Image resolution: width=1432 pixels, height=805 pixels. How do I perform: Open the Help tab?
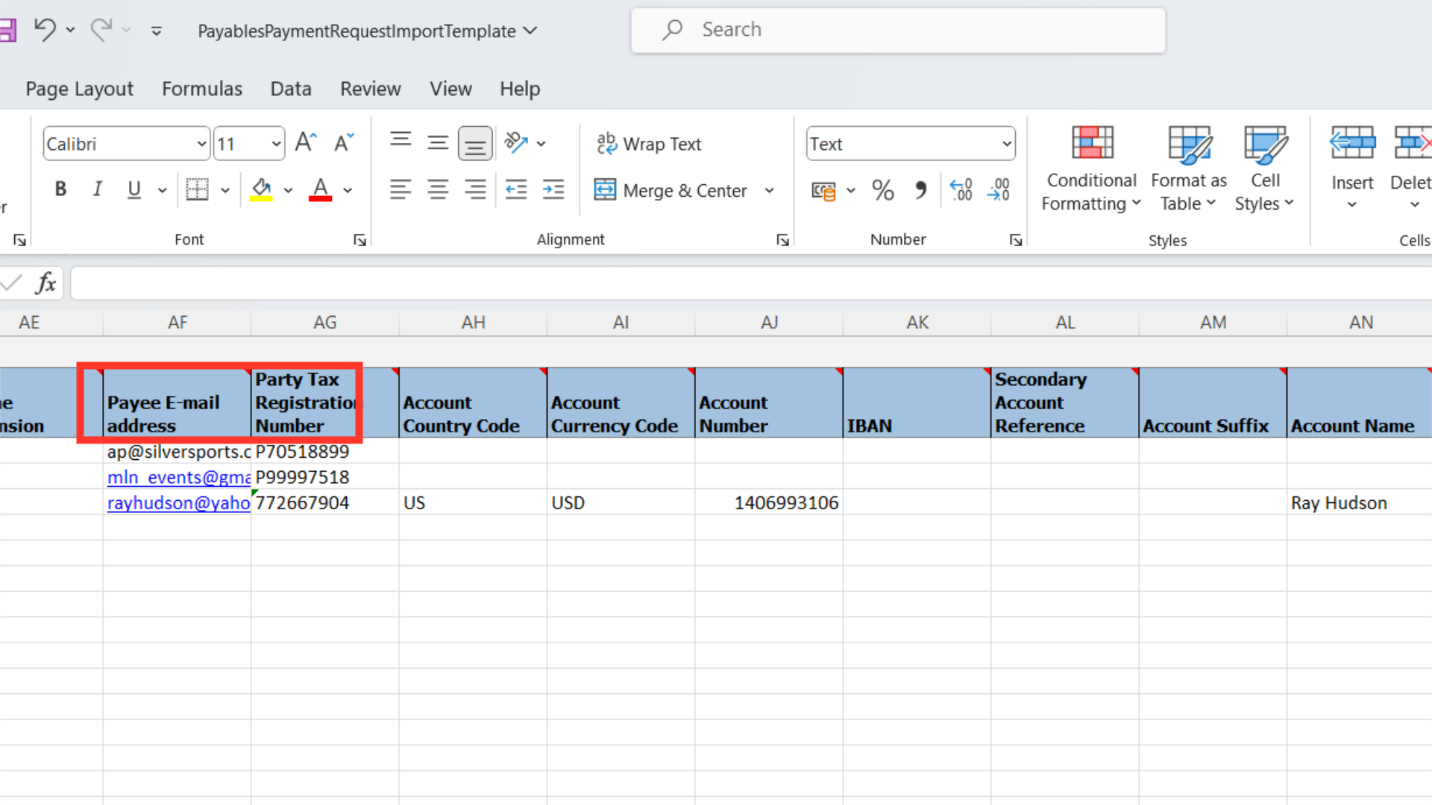pyautogui.click(x=520, y=89)
